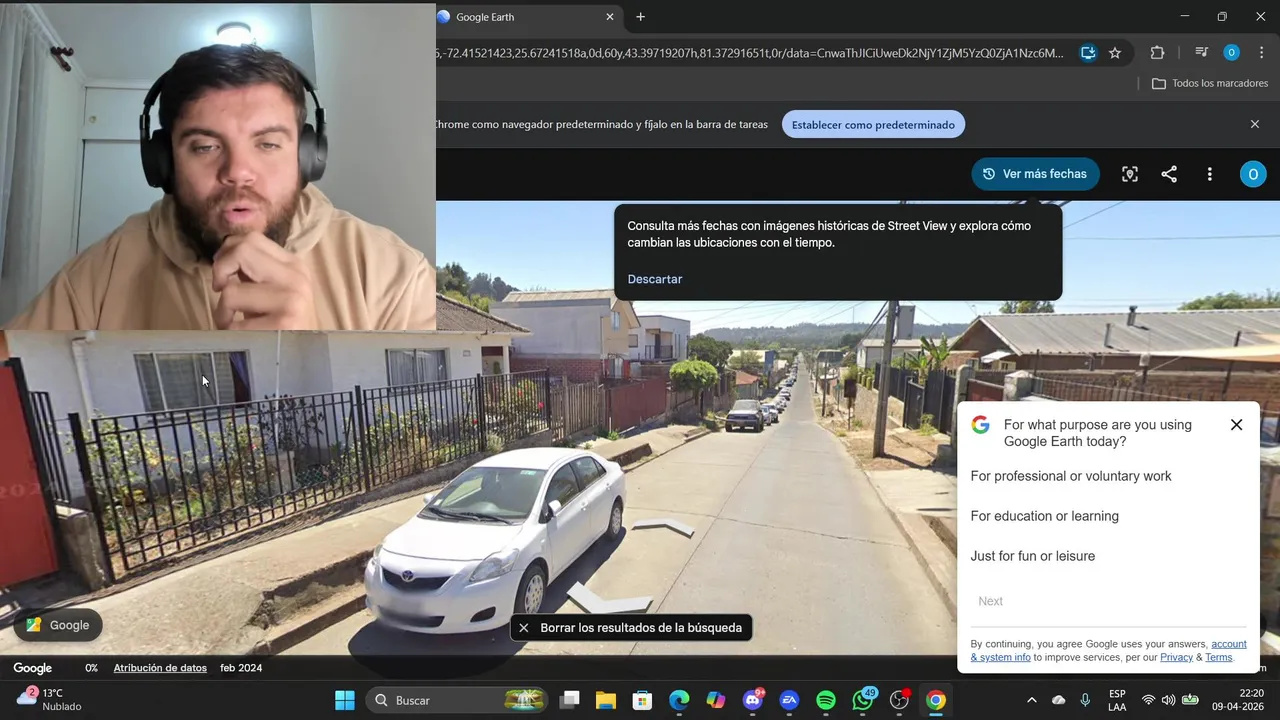Open Spotify from taskbar
This screenshot has height=720, width=1280.
(x=826, y=700)
